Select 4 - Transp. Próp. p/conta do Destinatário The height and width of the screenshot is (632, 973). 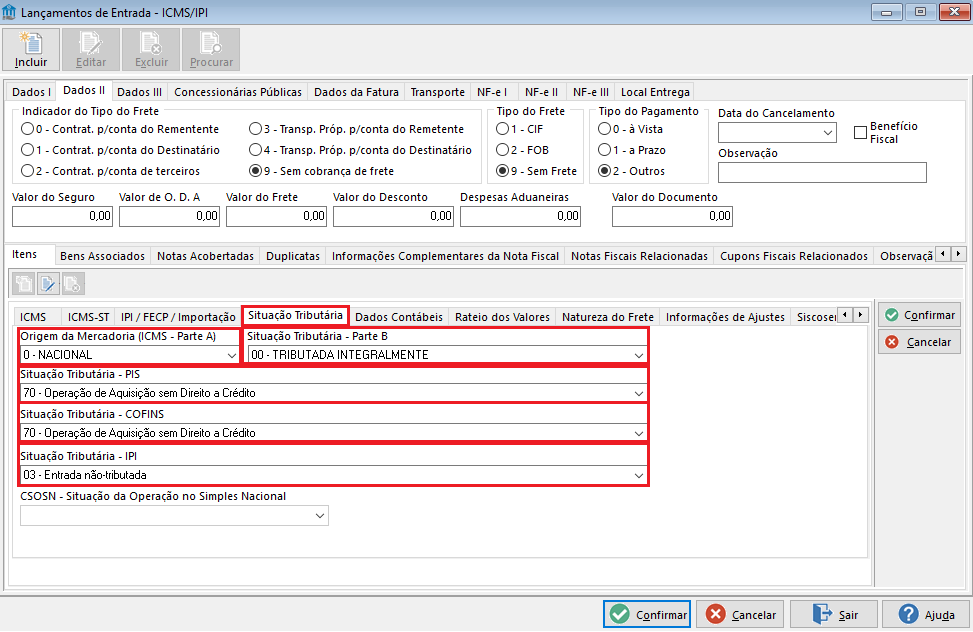point(360,150)
